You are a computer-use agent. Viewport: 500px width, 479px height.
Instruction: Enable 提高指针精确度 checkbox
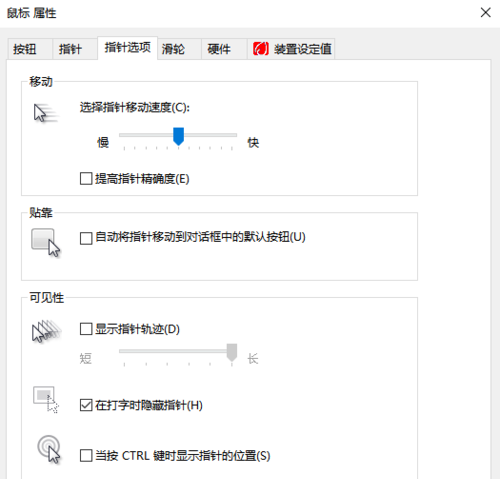tap(86, 178)
